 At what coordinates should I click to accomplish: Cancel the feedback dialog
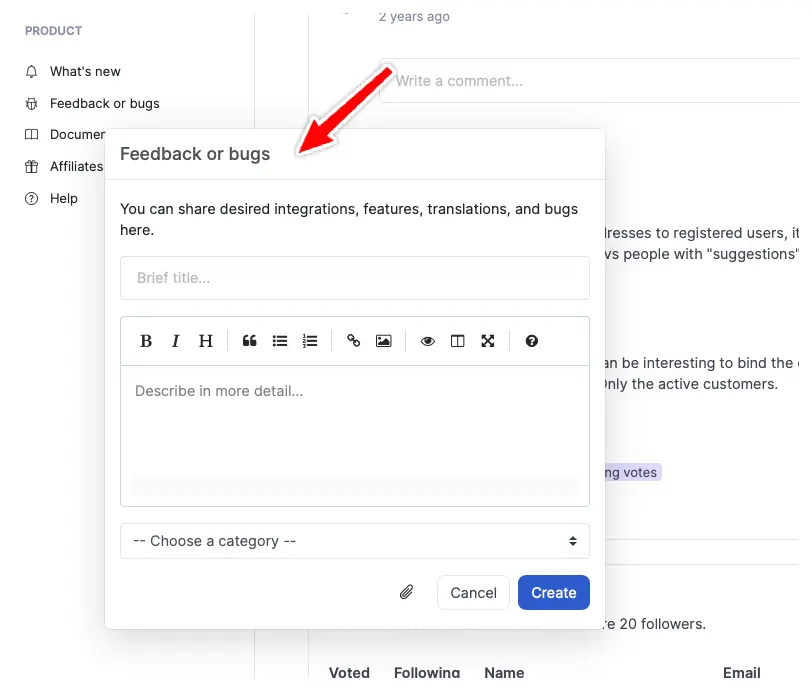(473, 593)
